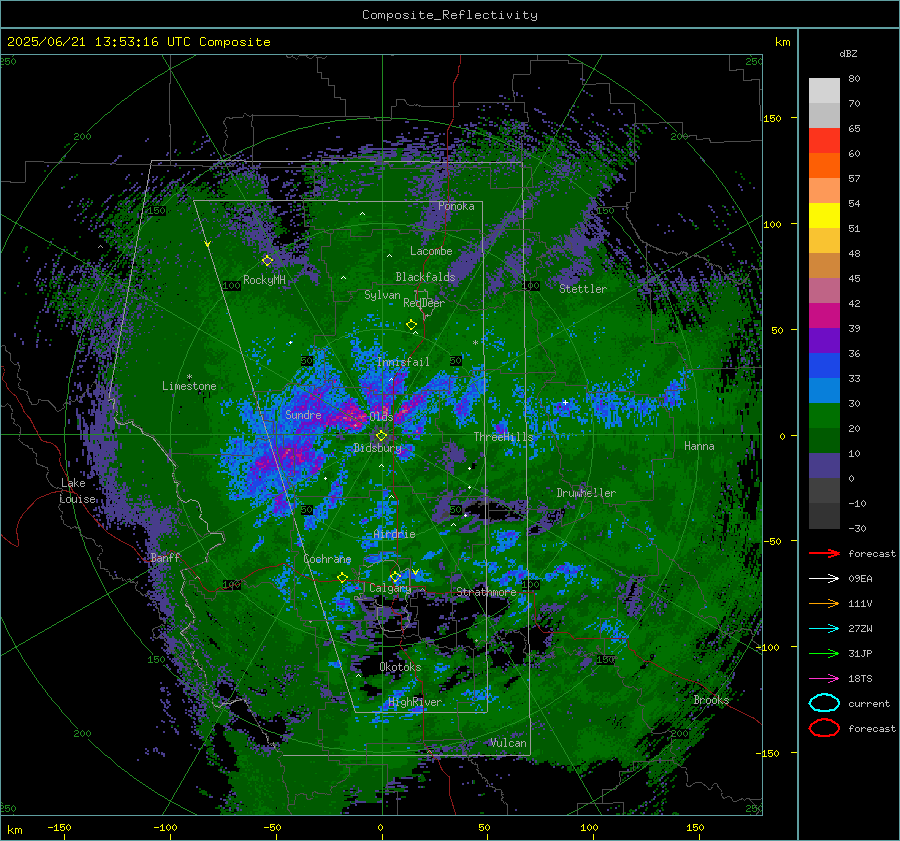Click the Blackfalds city label
The image size is (900, 841).
tap(425, 277)
